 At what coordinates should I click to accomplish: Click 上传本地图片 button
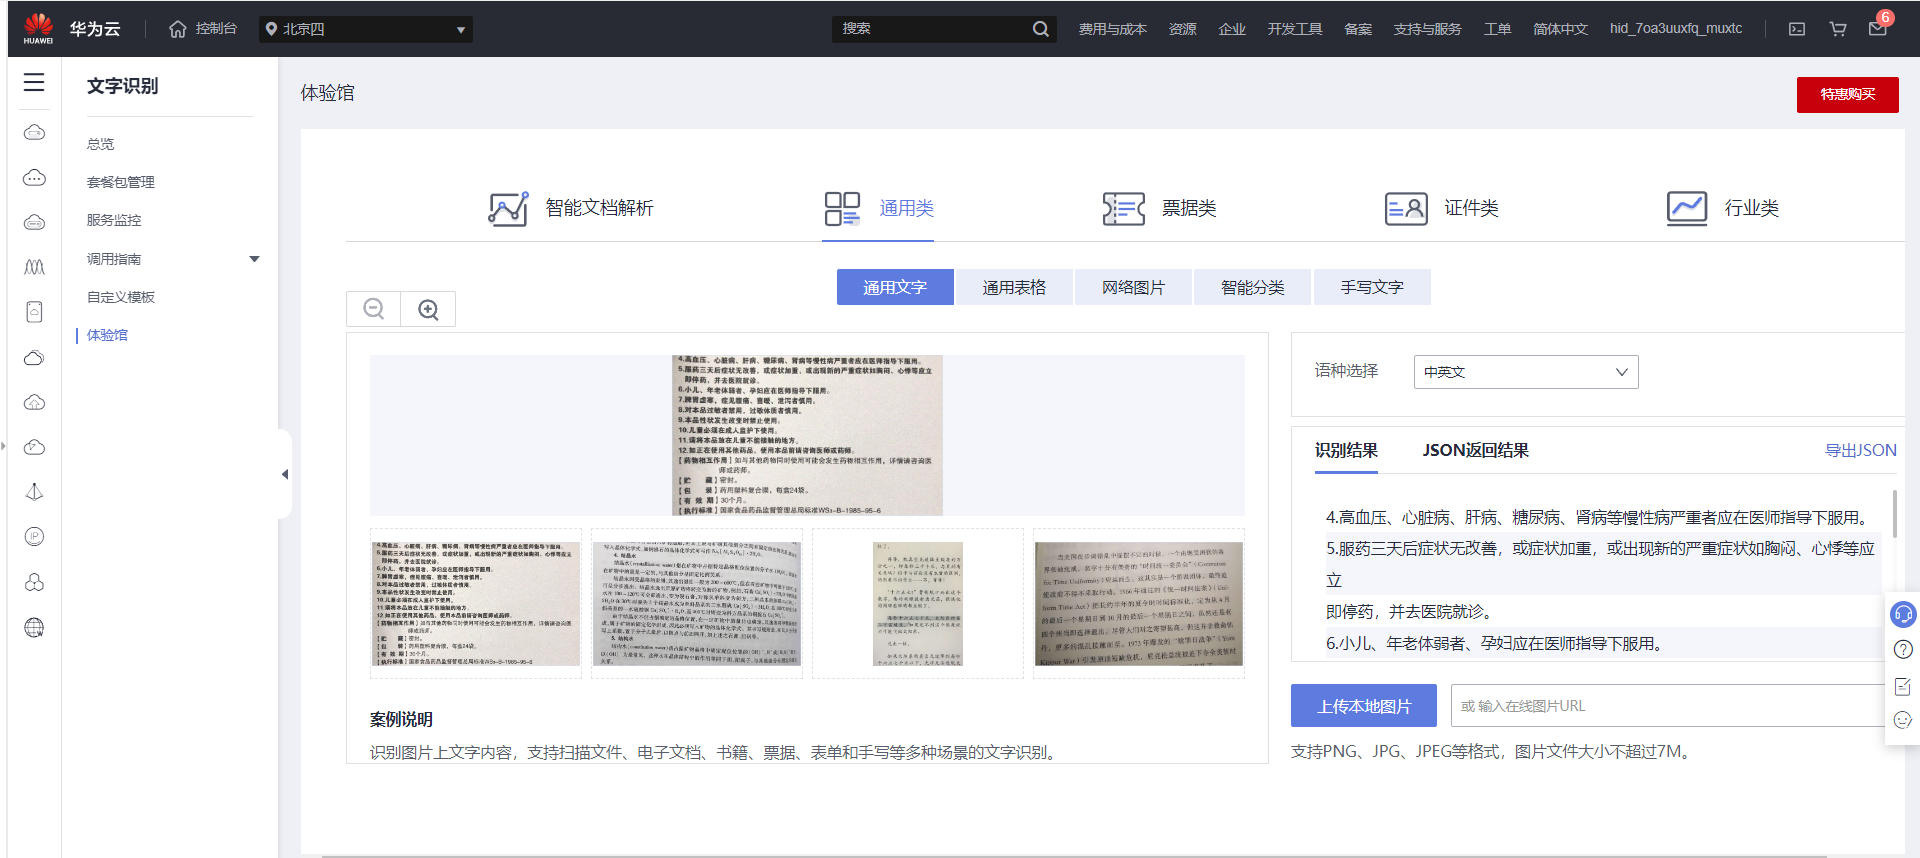pyautogui.click(x=1364, y=706)
